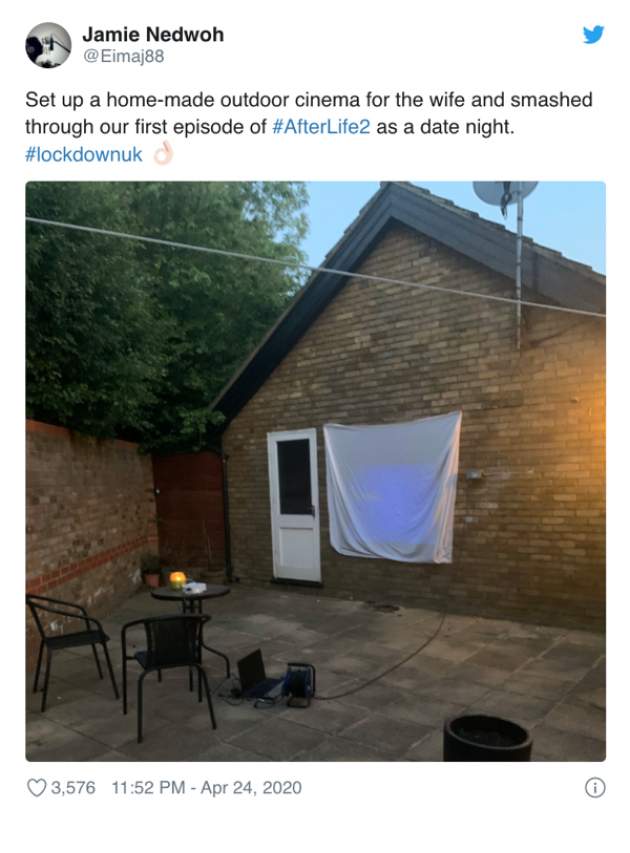
Task: Open the 11:52 PM - Apr 24, 2020 timestamp
Action: tap(206, 787)
